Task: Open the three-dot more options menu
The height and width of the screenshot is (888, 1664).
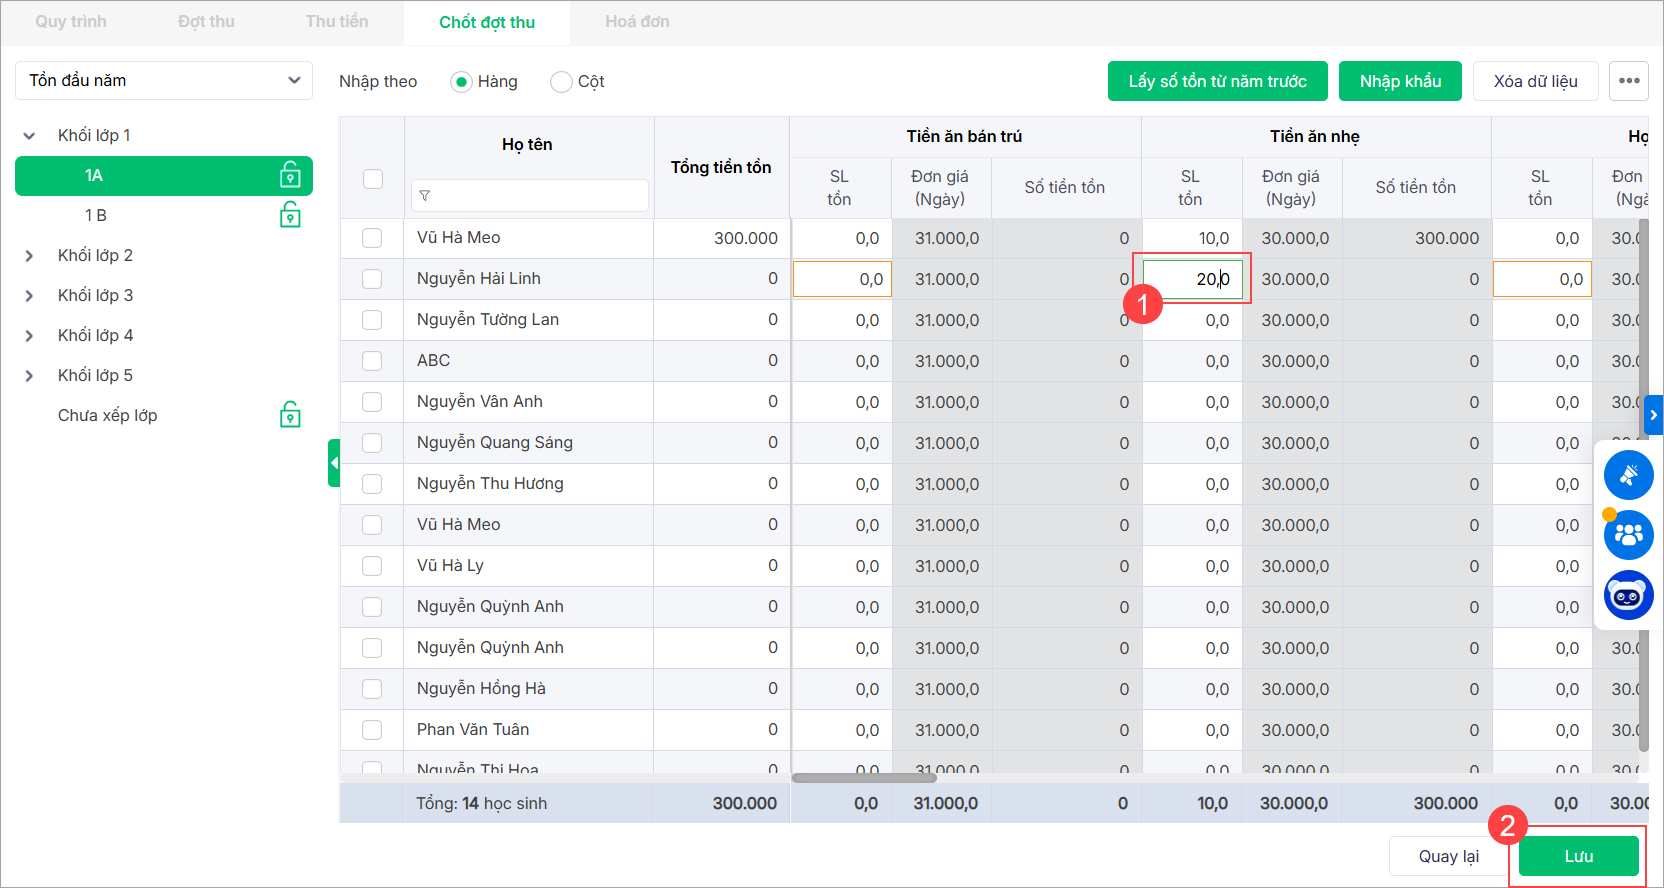Action: click(x=1628, y=81)
